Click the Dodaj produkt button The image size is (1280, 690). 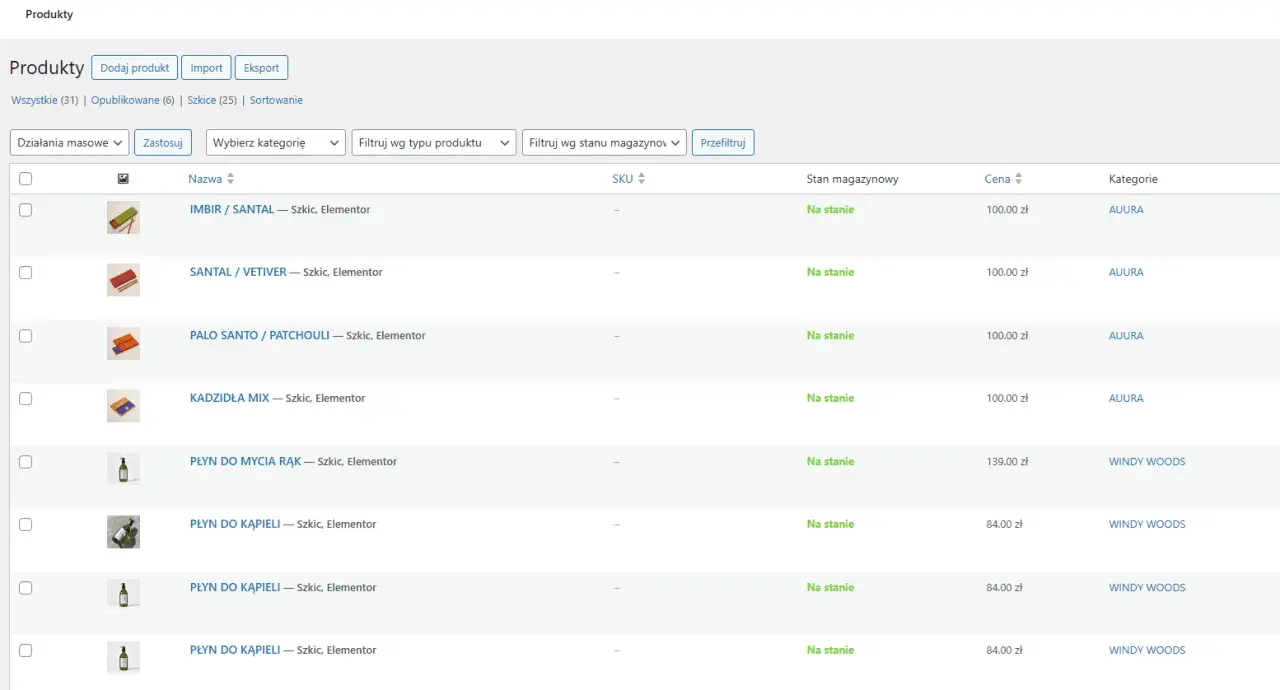[134, 68]
